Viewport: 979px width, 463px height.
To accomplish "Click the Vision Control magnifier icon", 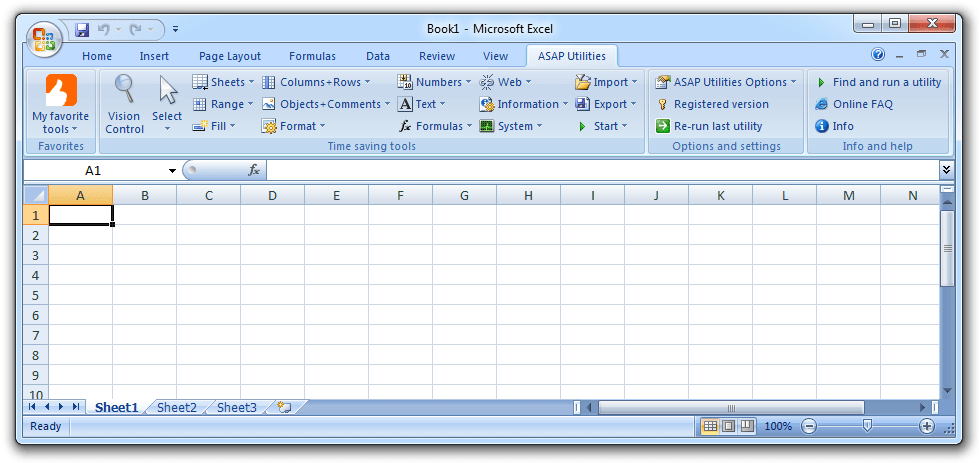I will [x=124, y=89].
